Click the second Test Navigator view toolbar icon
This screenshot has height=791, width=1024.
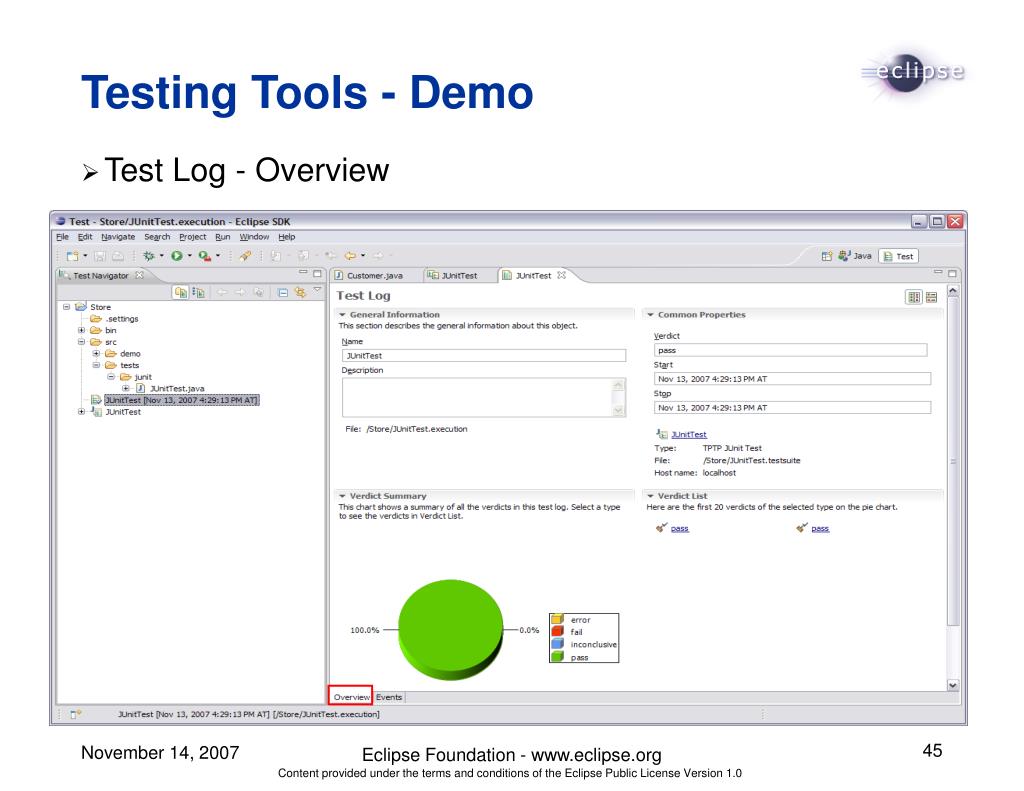pos(199,292)
